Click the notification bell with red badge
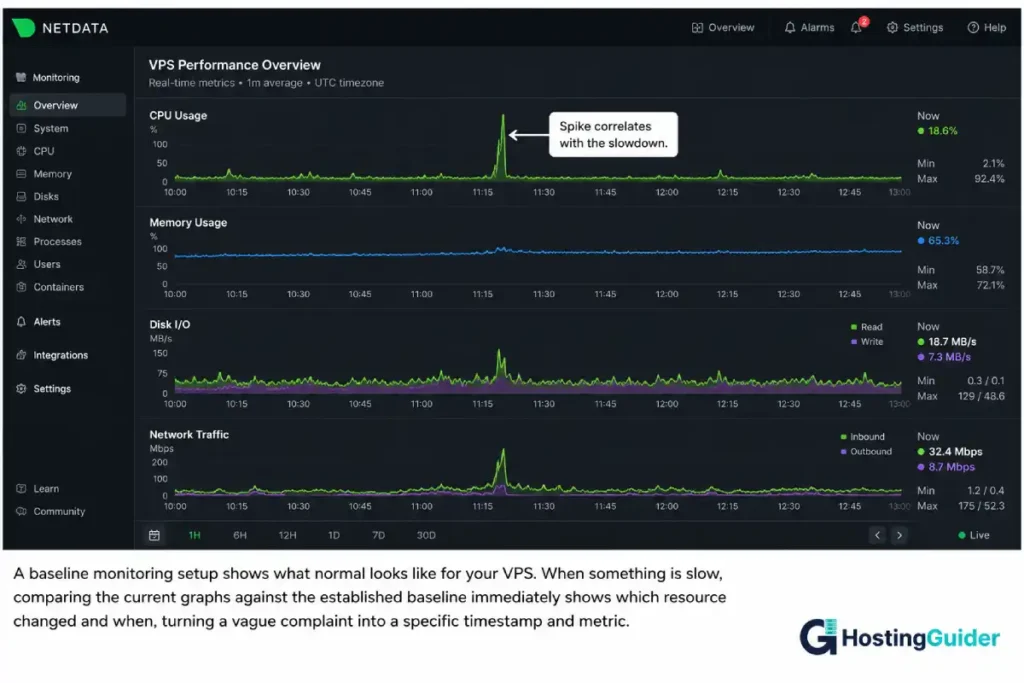1024x683 pixels. point(858,26)
